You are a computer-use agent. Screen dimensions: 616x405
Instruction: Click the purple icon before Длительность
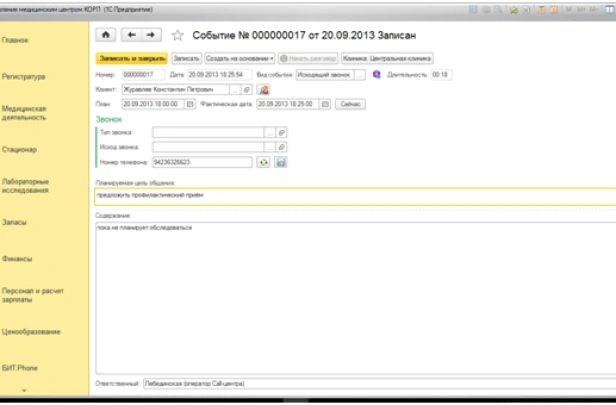click(376, 74)
